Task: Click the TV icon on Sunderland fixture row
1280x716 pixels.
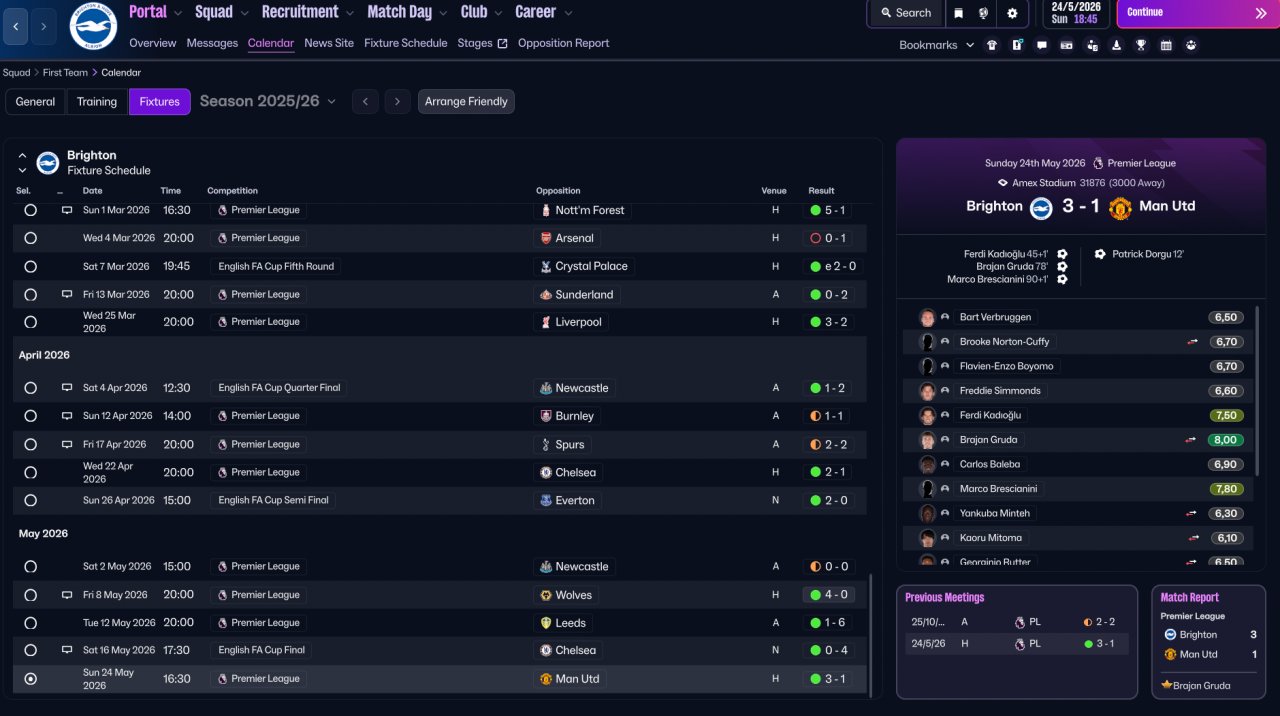Action: point(67,294)
